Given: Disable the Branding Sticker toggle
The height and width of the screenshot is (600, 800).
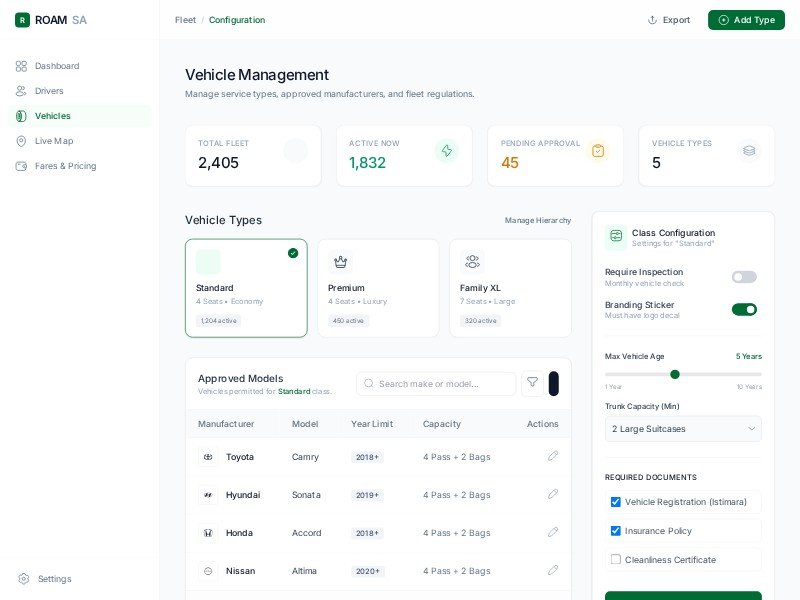Looking at the screenshot, I should [x=745, y=310].
